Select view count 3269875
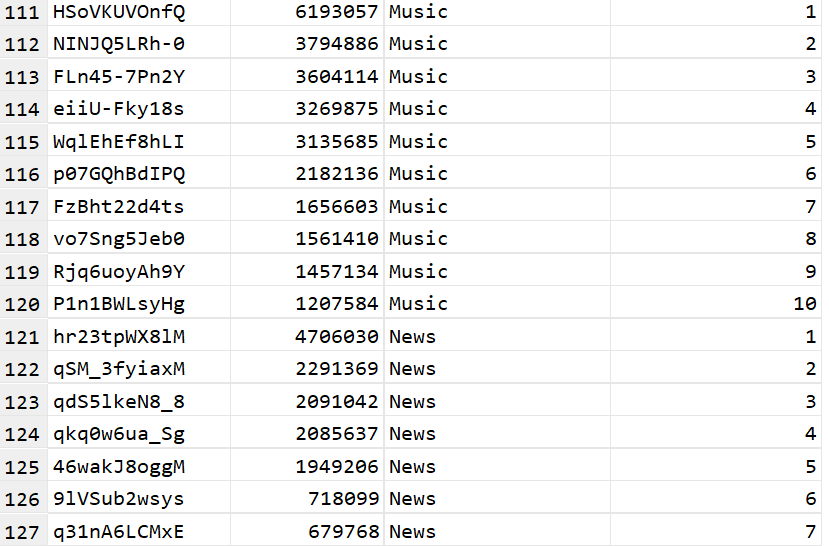Screen dimensions: 829x546 [307, 109]
